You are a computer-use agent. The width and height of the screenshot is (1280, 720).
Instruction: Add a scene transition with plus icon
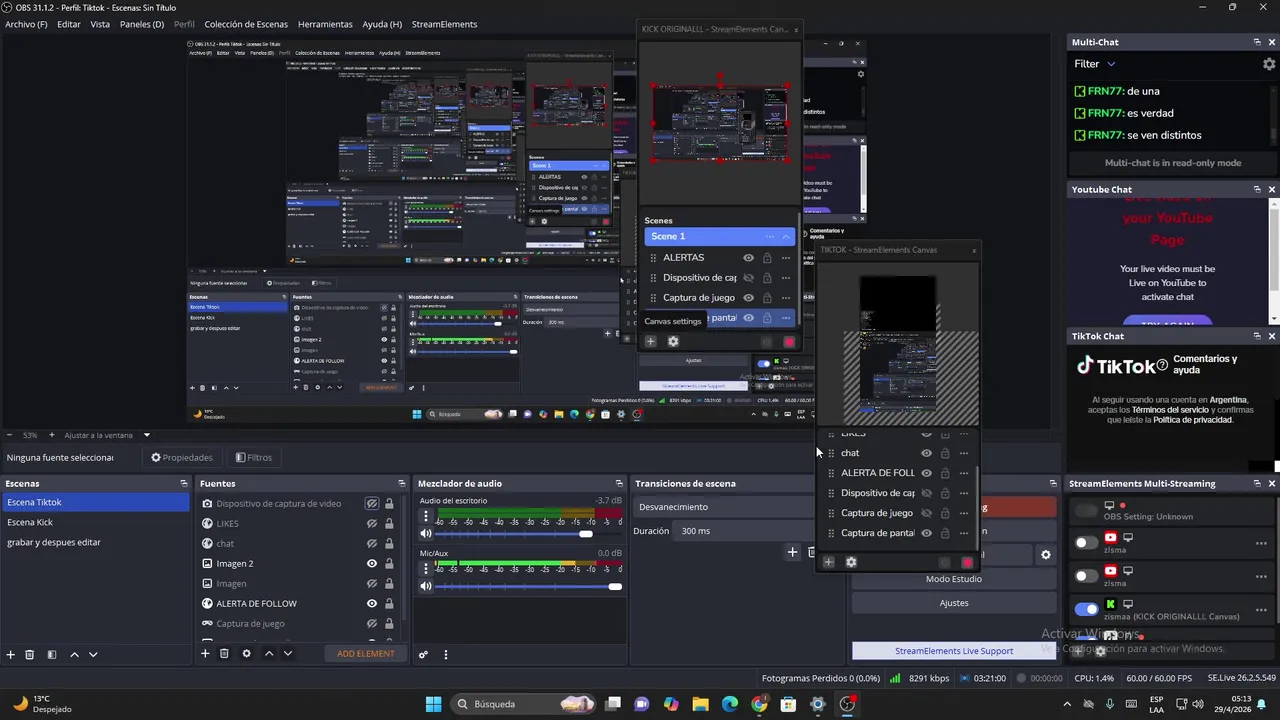(x=792, y=552)
